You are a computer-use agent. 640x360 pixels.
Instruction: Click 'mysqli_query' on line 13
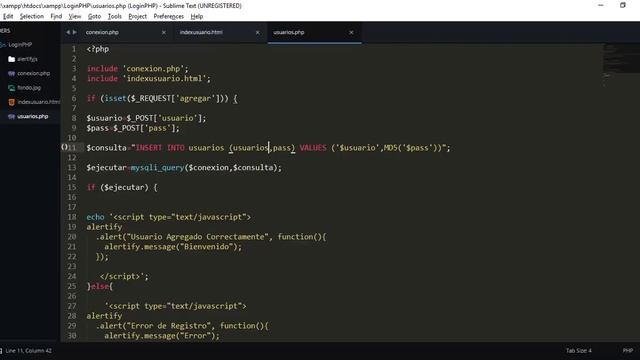click(x=158, y=168)
